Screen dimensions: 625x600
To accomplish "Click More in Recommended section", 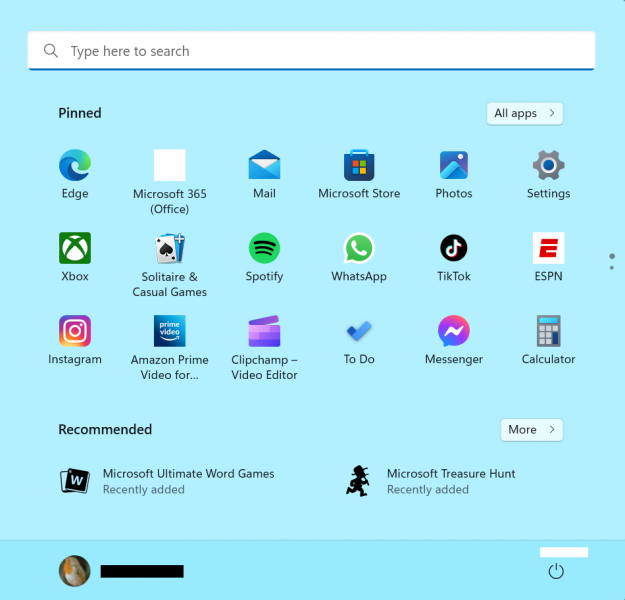I will click(x=532, y=429).
